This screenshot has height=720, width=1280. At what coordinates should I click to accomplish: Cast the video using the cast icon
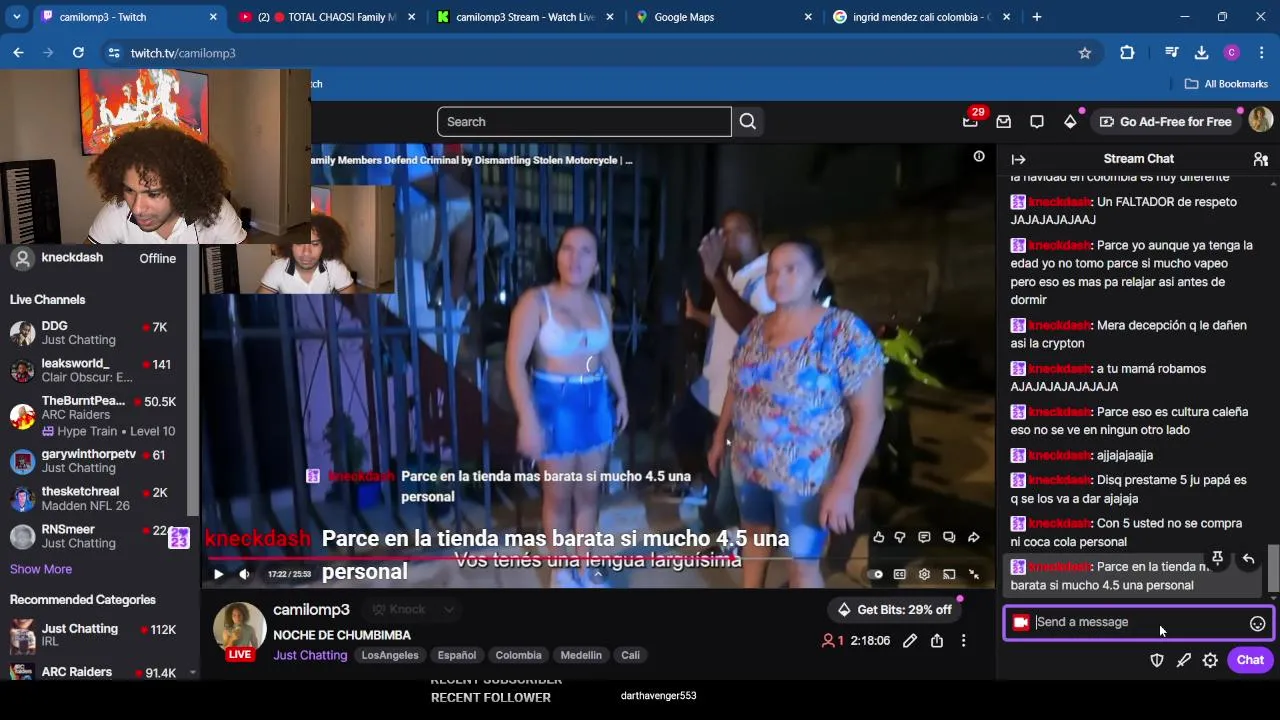(x=949, y=574)
